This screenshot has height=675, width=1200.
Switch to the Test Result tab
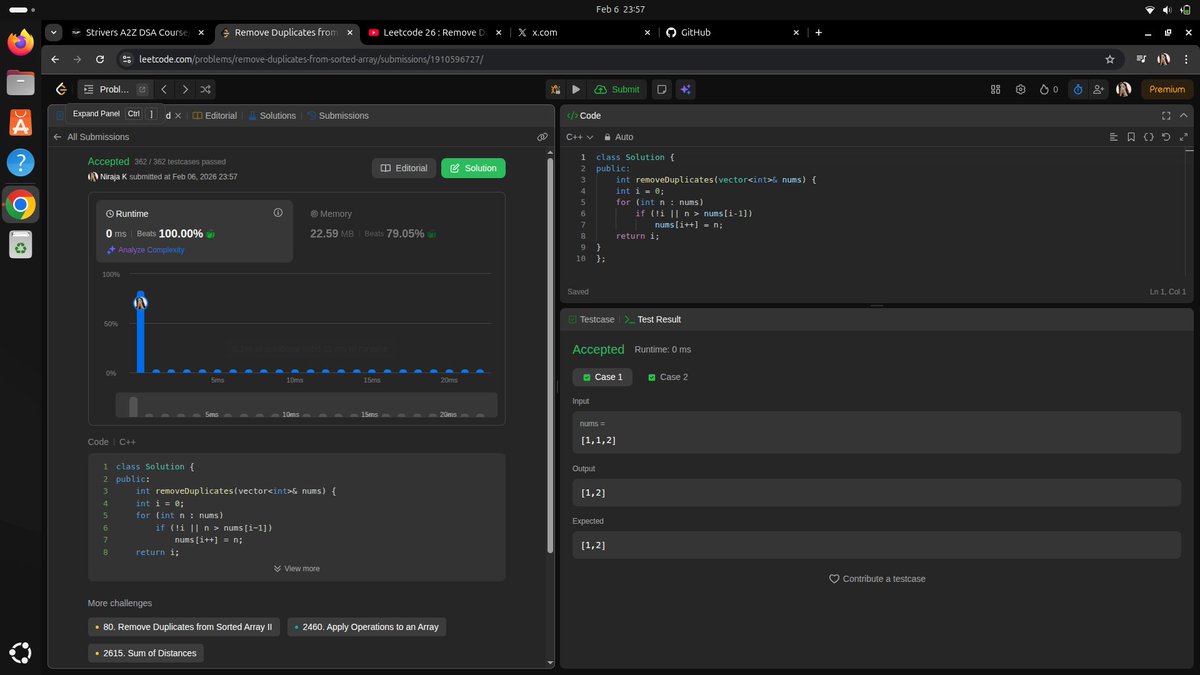tap(653, 319)
